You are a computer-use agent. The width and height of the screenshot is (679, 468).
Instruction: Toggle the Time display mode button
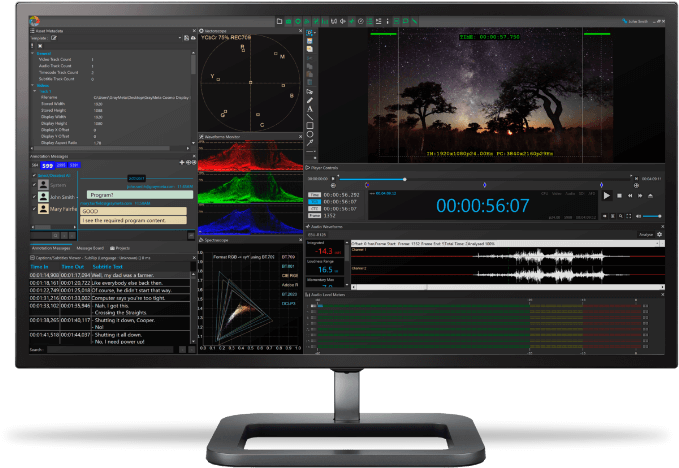point(314,195)
